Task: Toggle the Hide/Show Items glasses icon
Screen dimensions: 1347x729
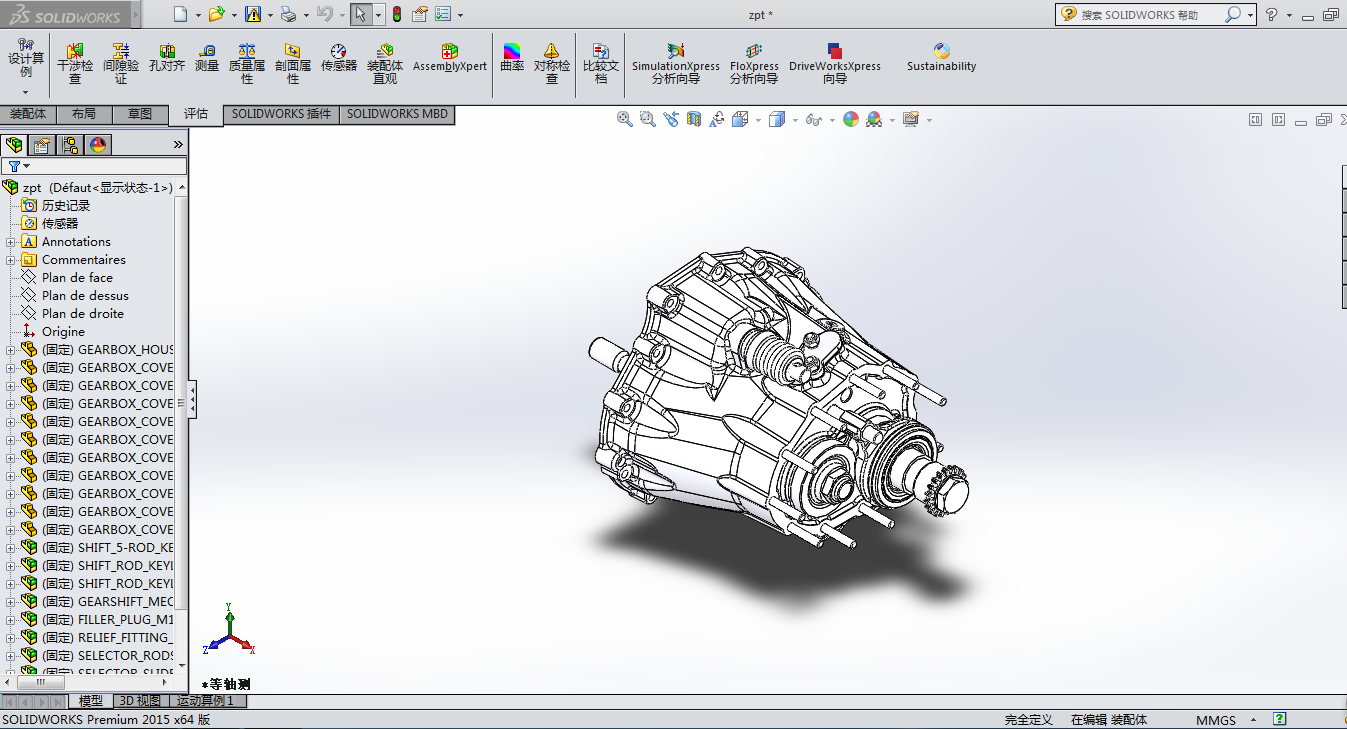Action: [814, 120]
